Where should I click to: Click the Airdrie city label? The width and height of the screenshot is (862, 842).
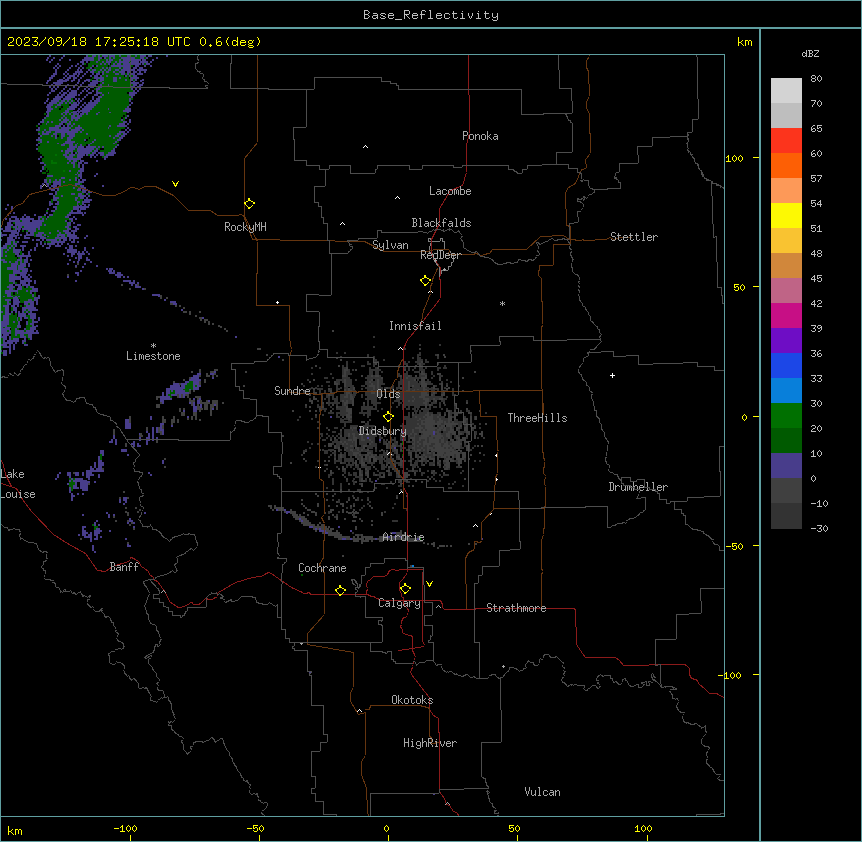click(x=403, y=537)
